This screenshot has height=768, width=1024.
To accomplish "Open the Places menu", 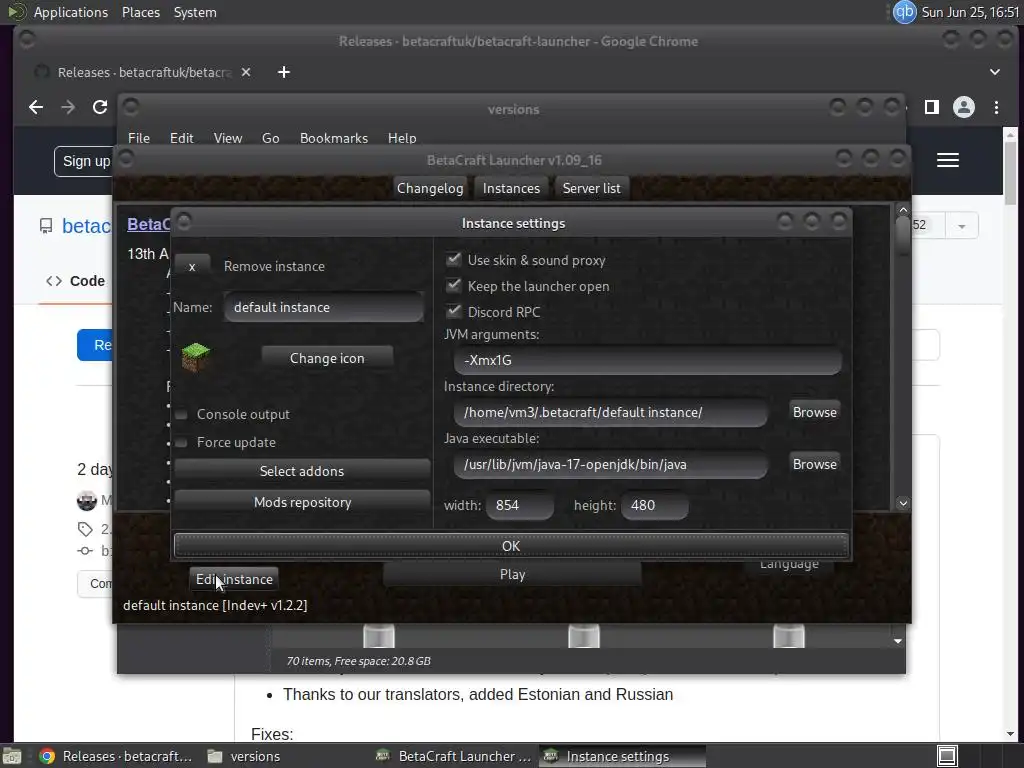I will click(x=140, y=12).
